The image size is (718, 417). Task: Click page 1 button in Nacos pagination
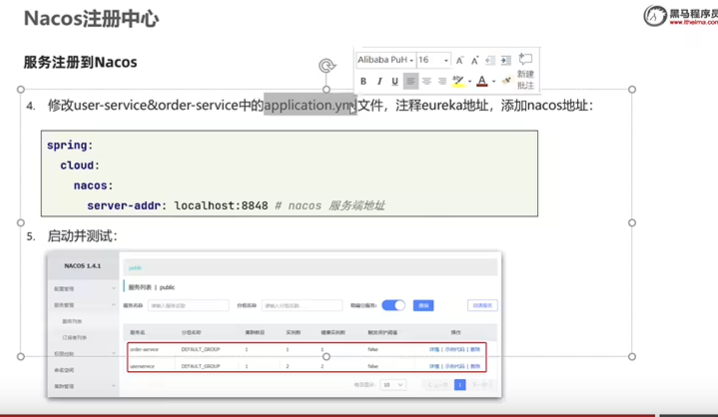[x=460, y=385]
